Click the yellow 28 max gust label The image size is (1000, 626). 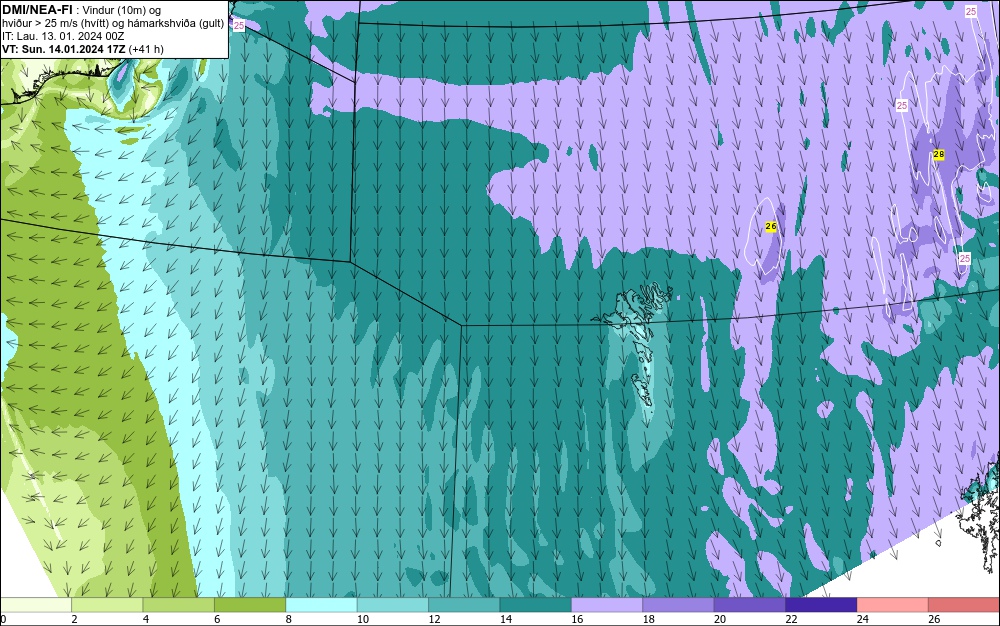pyautogui.click(x=938, y=154)
